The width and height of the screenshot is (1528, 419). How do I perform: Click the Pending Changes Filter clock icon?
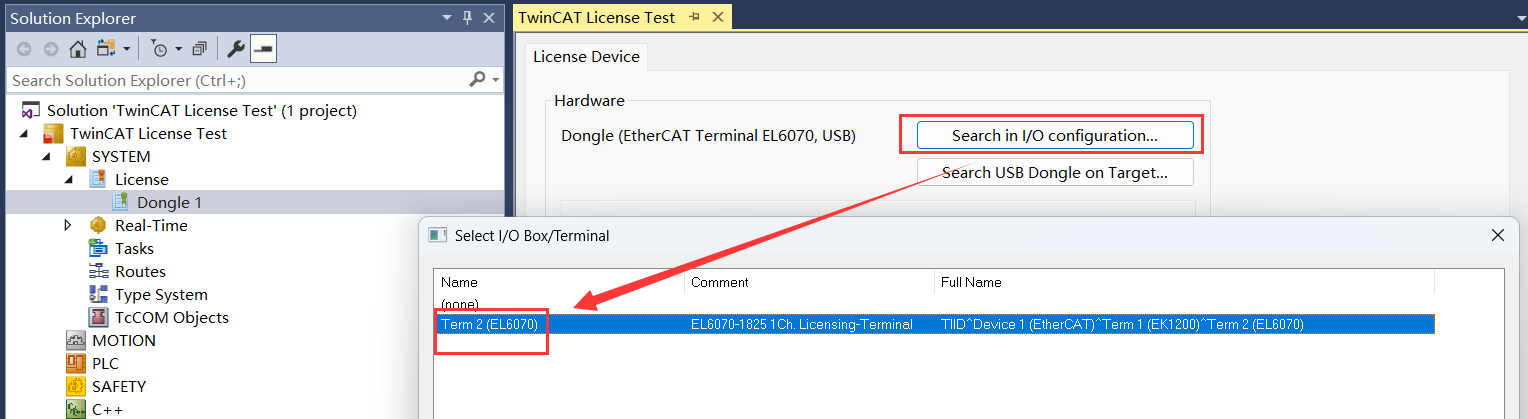[x=159, y=48]
